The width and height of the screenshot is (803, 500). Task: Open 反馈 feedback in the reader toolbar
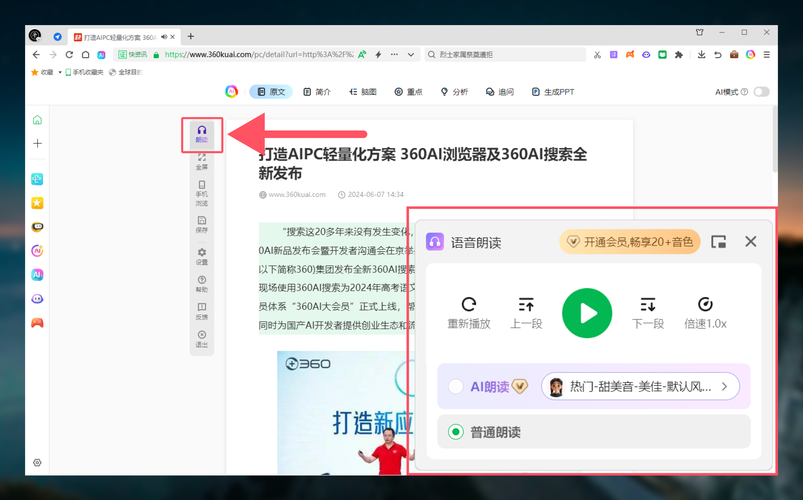[202, 311]
